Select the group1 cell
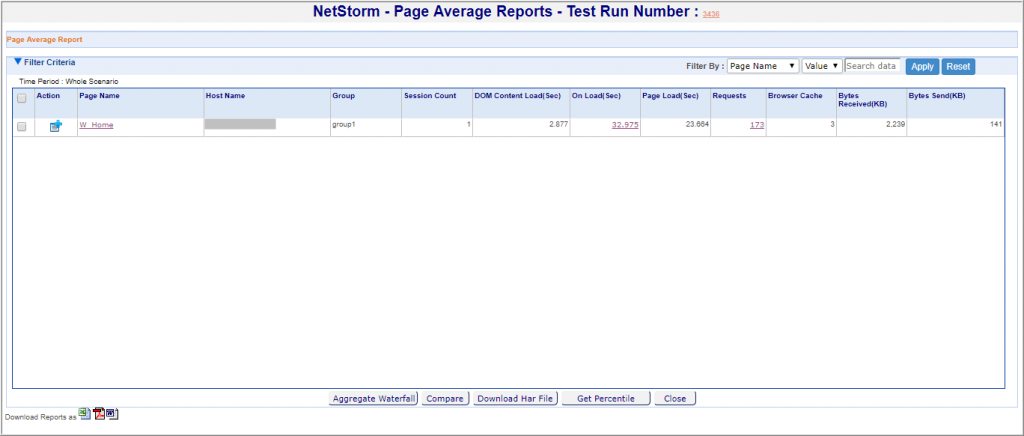 coord(344,124)
